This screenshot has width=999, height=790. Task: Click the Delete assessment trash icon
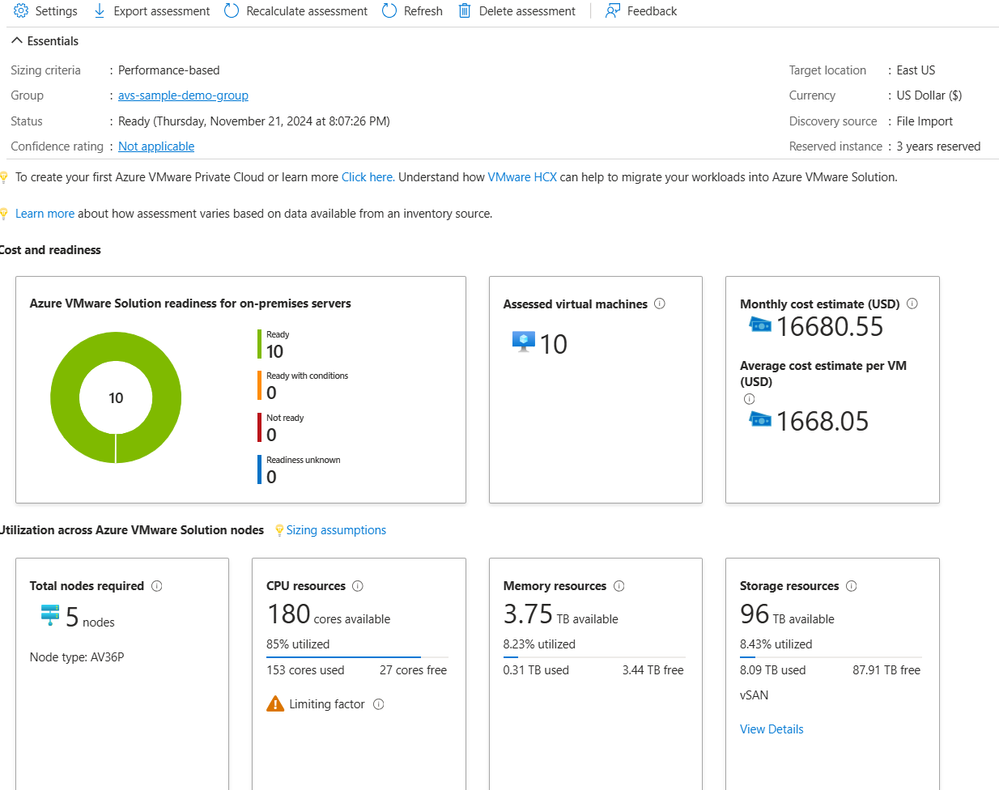click(465, 11)
